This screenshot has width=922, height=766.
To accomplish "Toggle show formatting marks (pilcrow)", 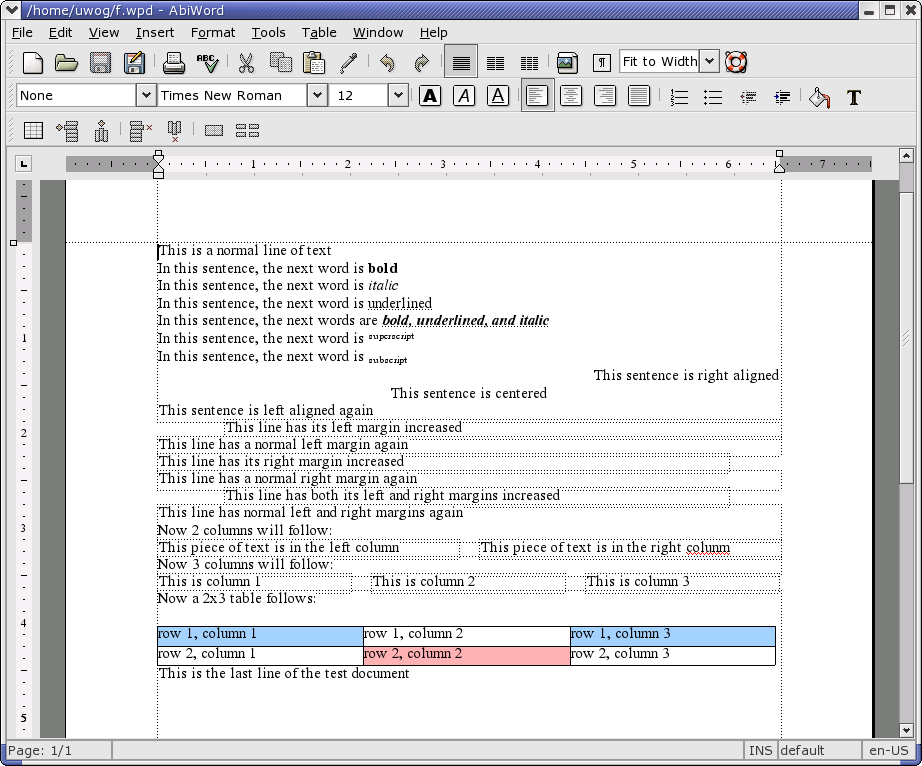I will 602,63.
